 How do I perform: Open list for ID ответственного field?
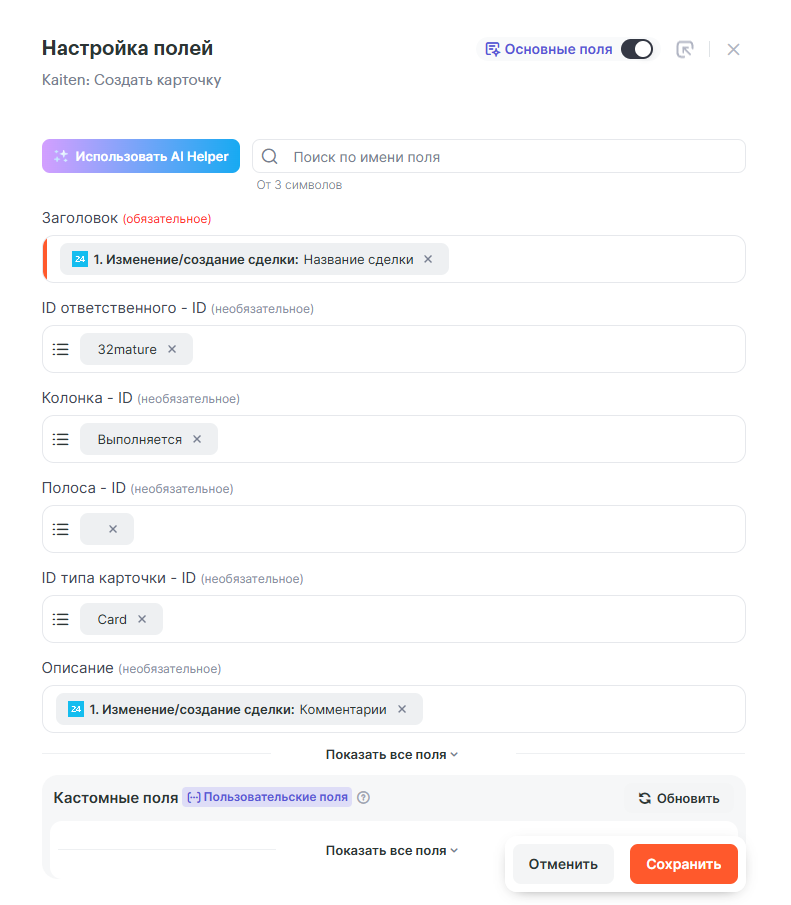[61, 349]
